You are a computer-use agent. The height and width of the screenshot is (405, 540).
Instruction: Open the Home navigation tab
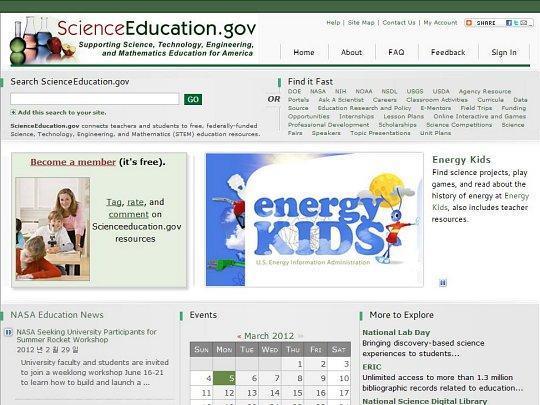click(x=304, y=52)
